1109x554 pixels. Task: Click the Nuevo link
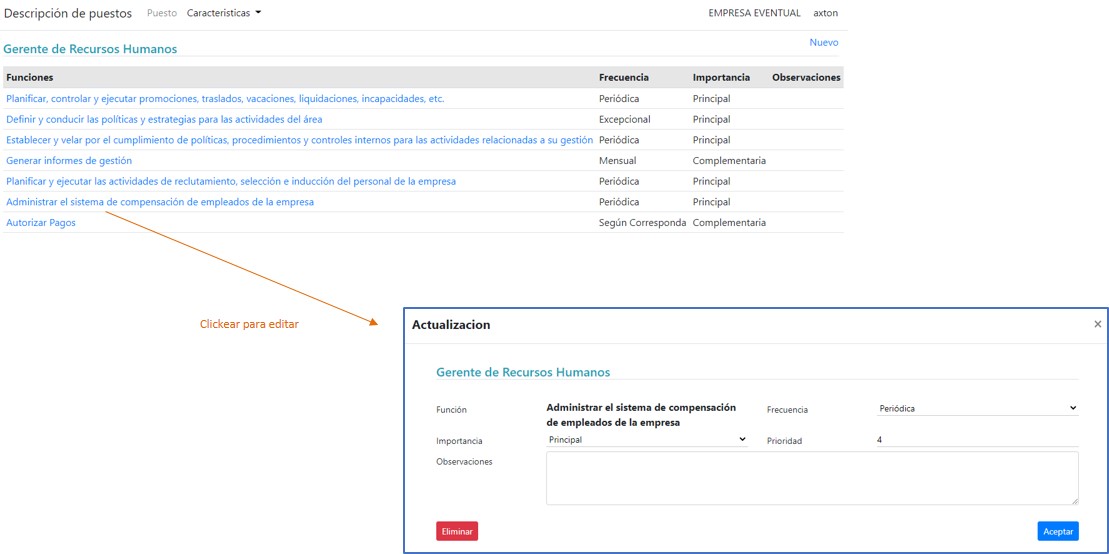pos(823,42)
